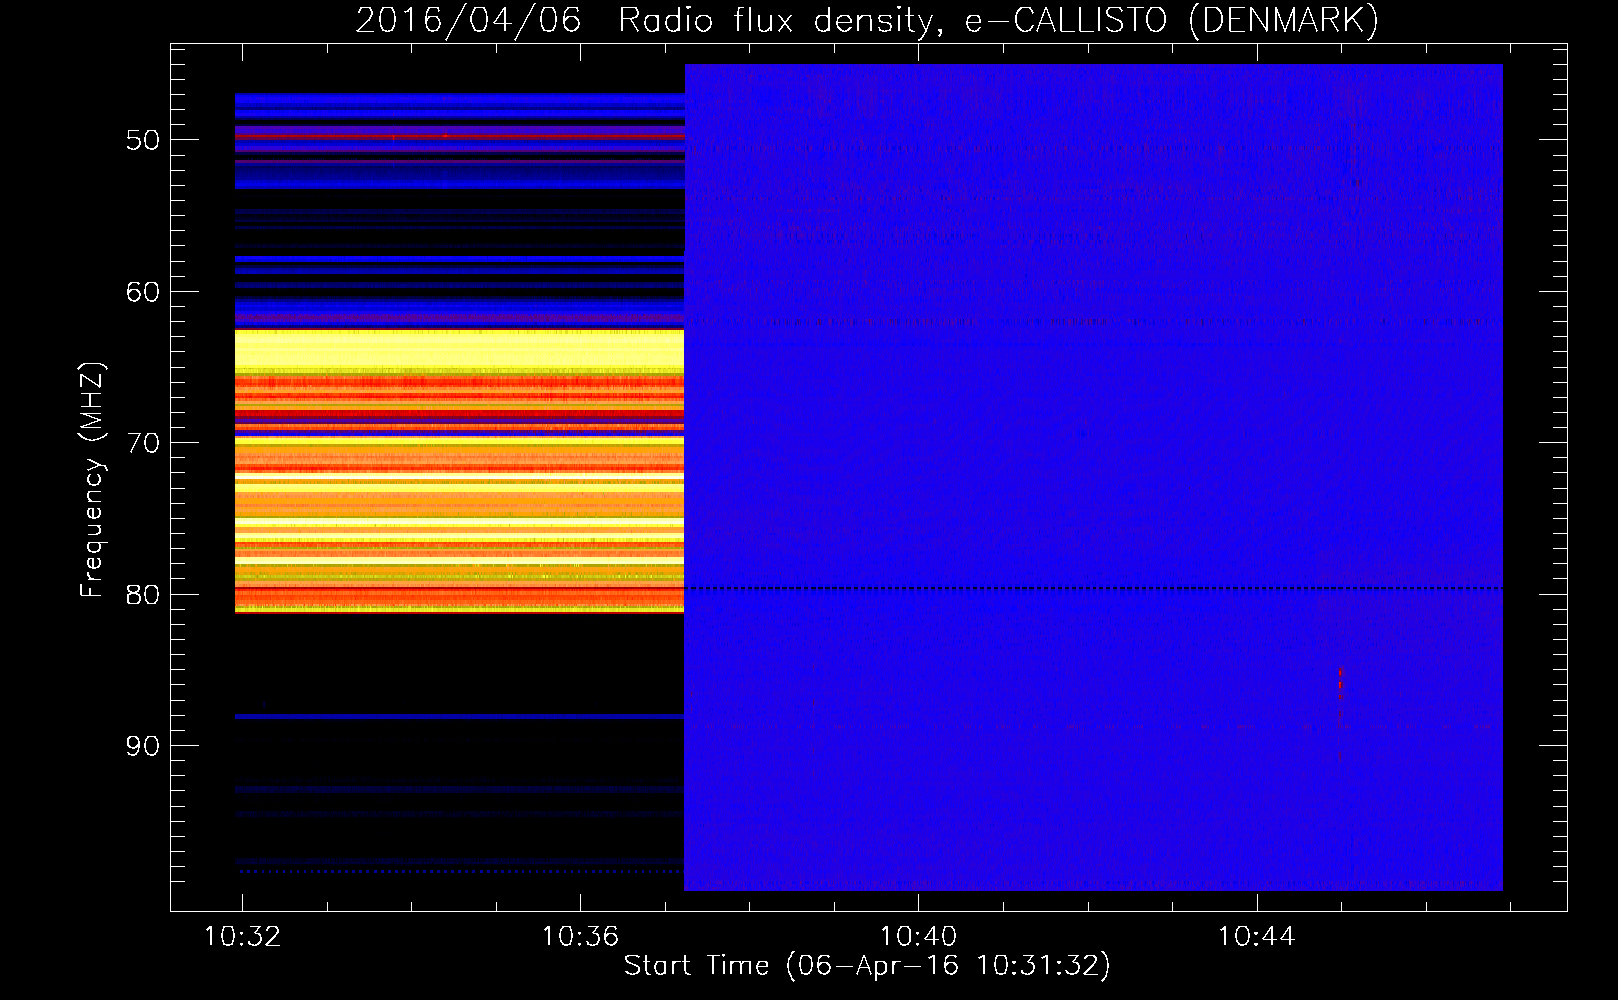The image size is (1618, 1000).
Task: Click the 'Frequency (MHZ)' y-axis label
Action: [92, 480]
